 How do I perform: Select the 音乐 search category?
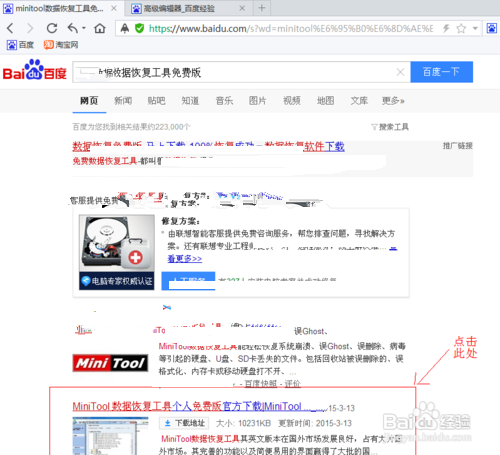pos(224,101)
